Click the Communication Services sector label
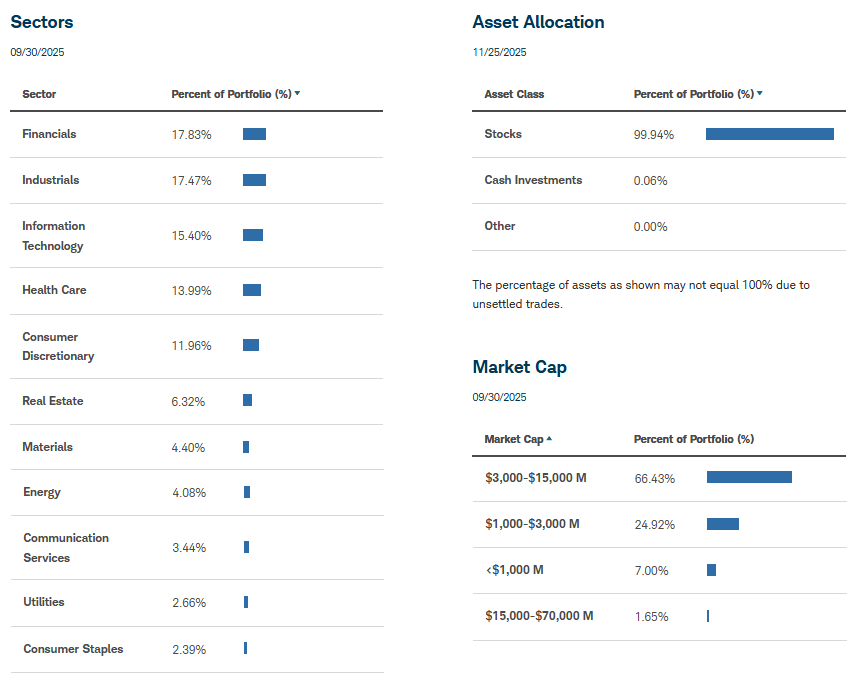 coord(66,547)
